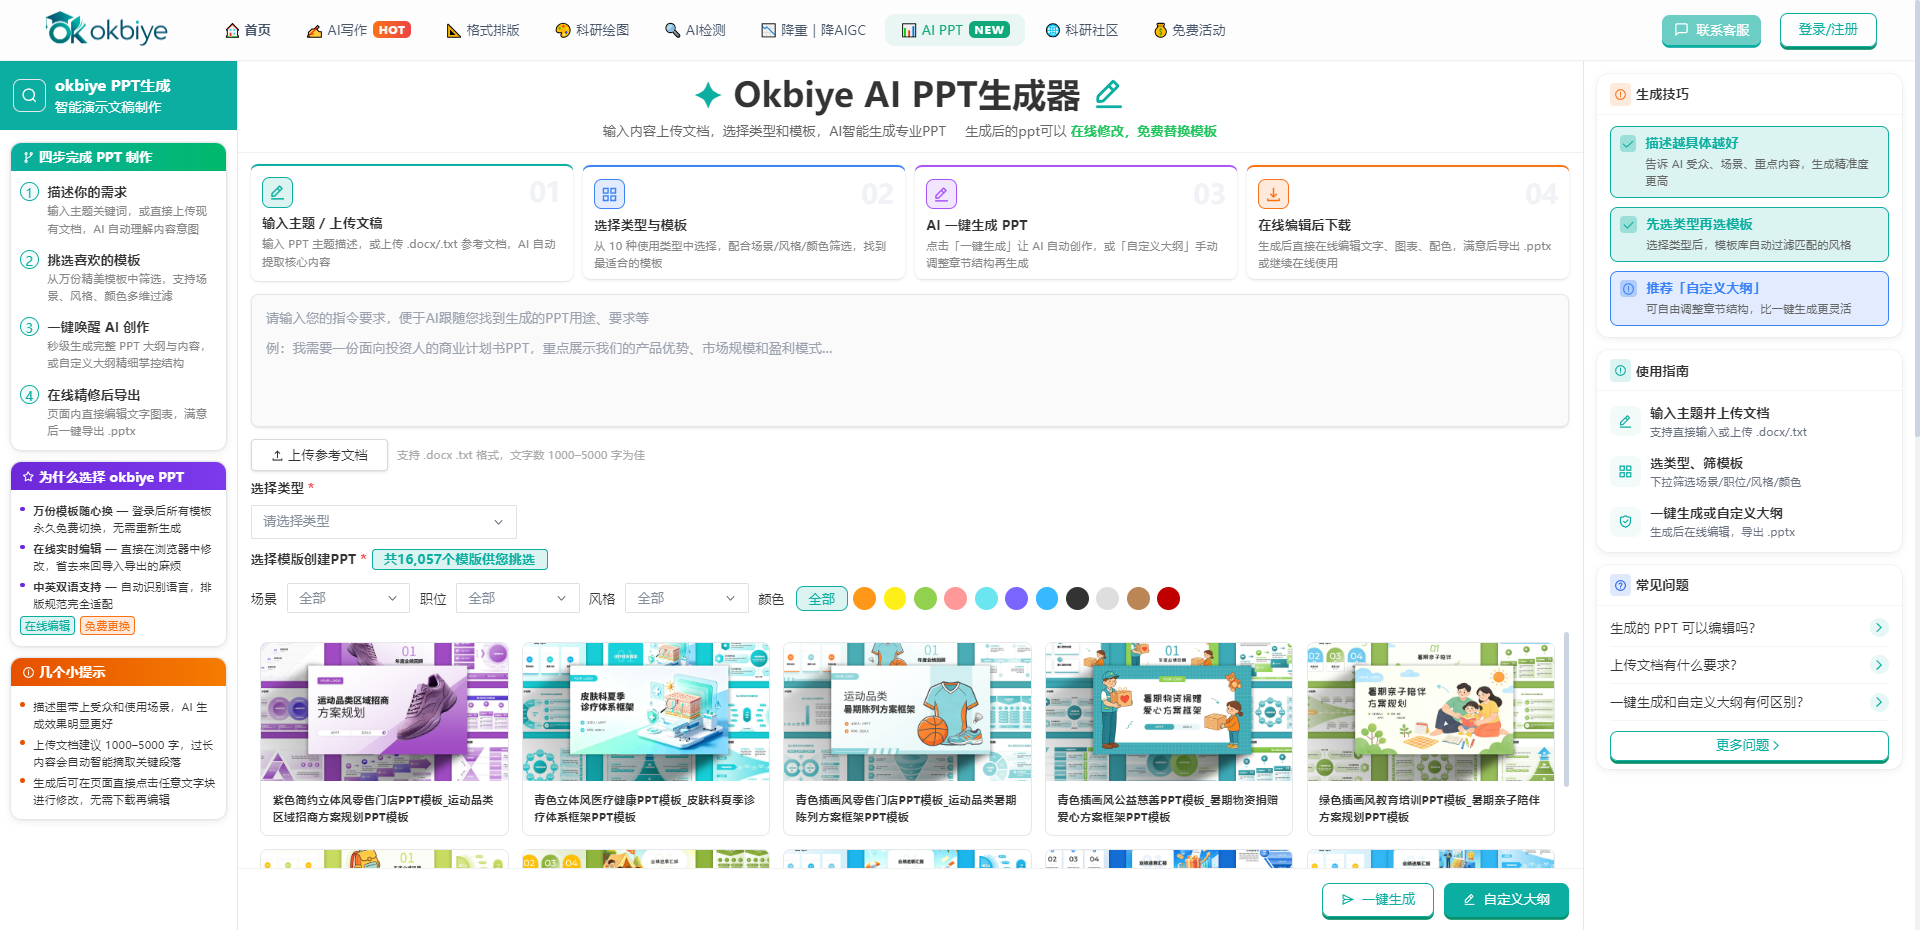Open 降重 | 降AIGC in the top navigation
1920x930 pixels.
[x=813, y=30]
